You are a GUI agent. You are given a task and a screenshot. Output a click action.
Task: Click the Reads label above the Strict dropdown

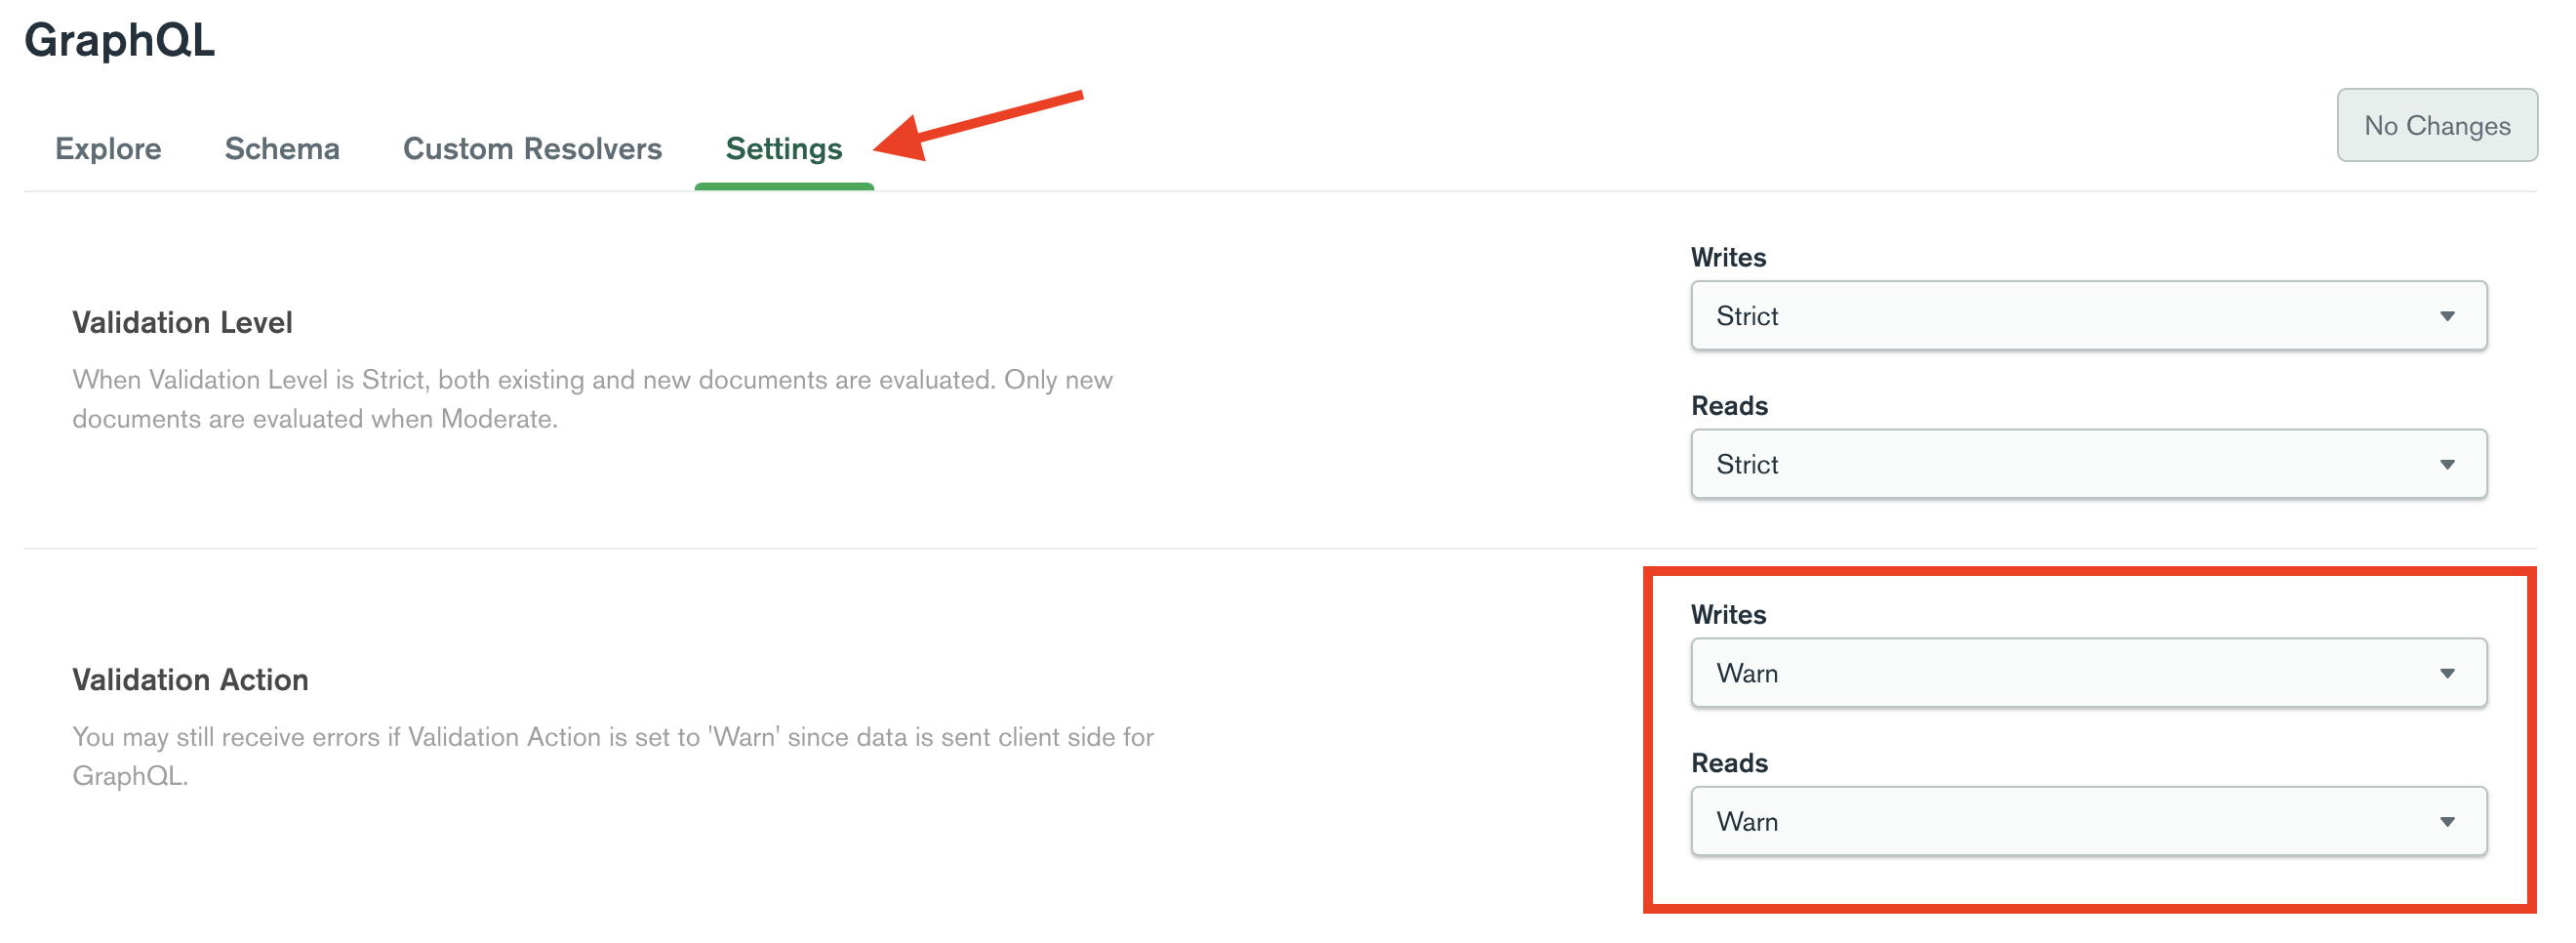pyautogui.click(x=1729, y=405)
